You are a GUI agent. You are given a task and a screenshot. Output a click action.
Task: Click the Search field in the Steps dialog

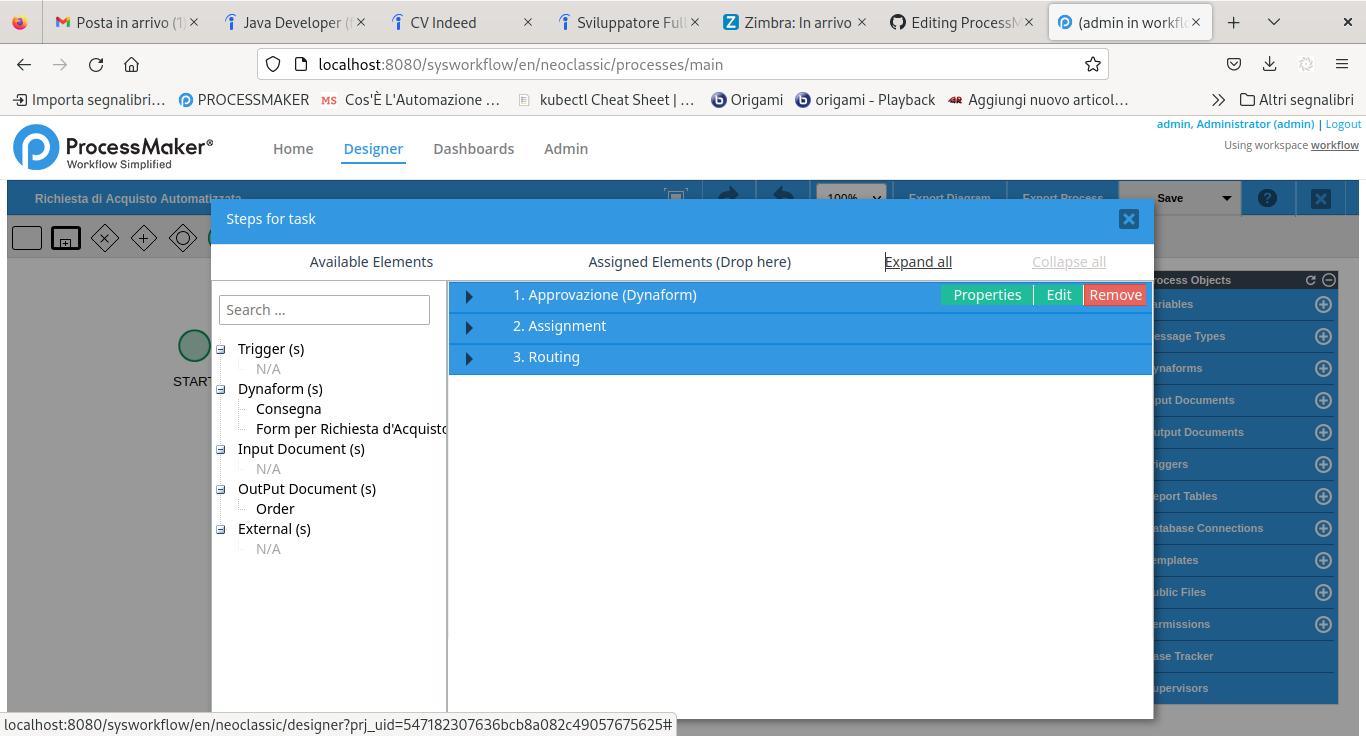pos(324,310)
